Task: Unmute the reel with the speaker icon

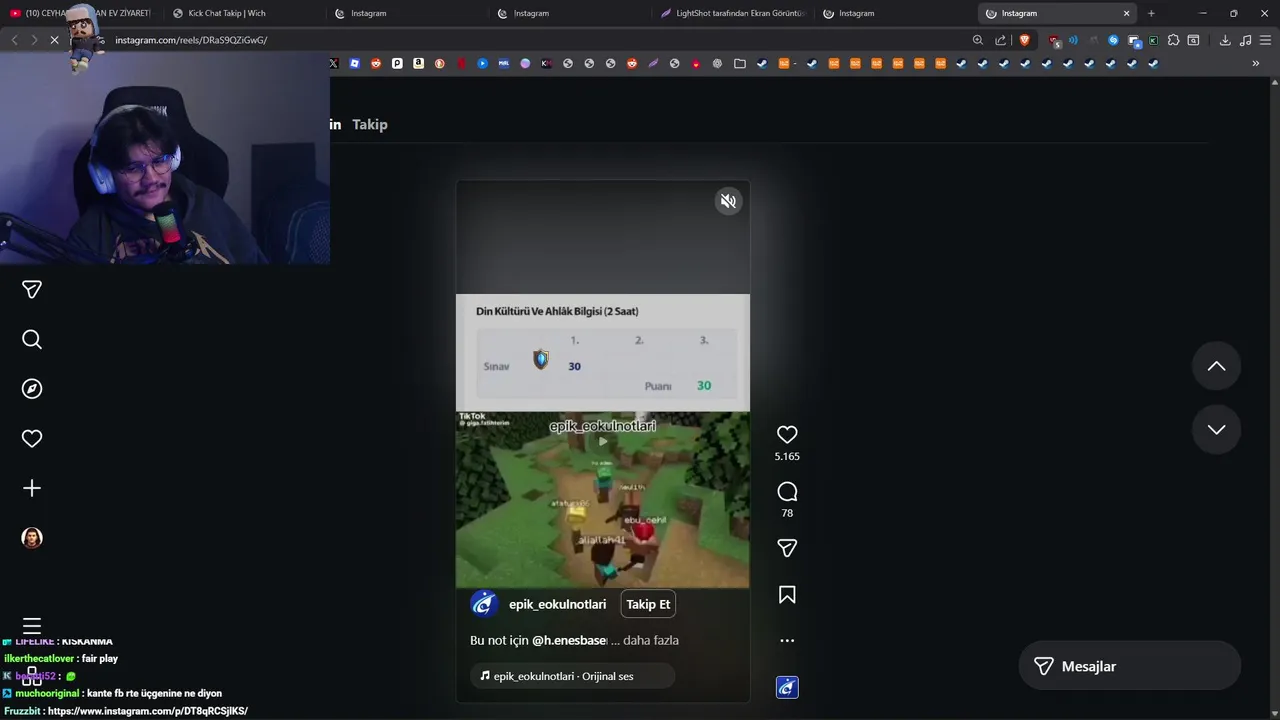Action: [728, 201]
